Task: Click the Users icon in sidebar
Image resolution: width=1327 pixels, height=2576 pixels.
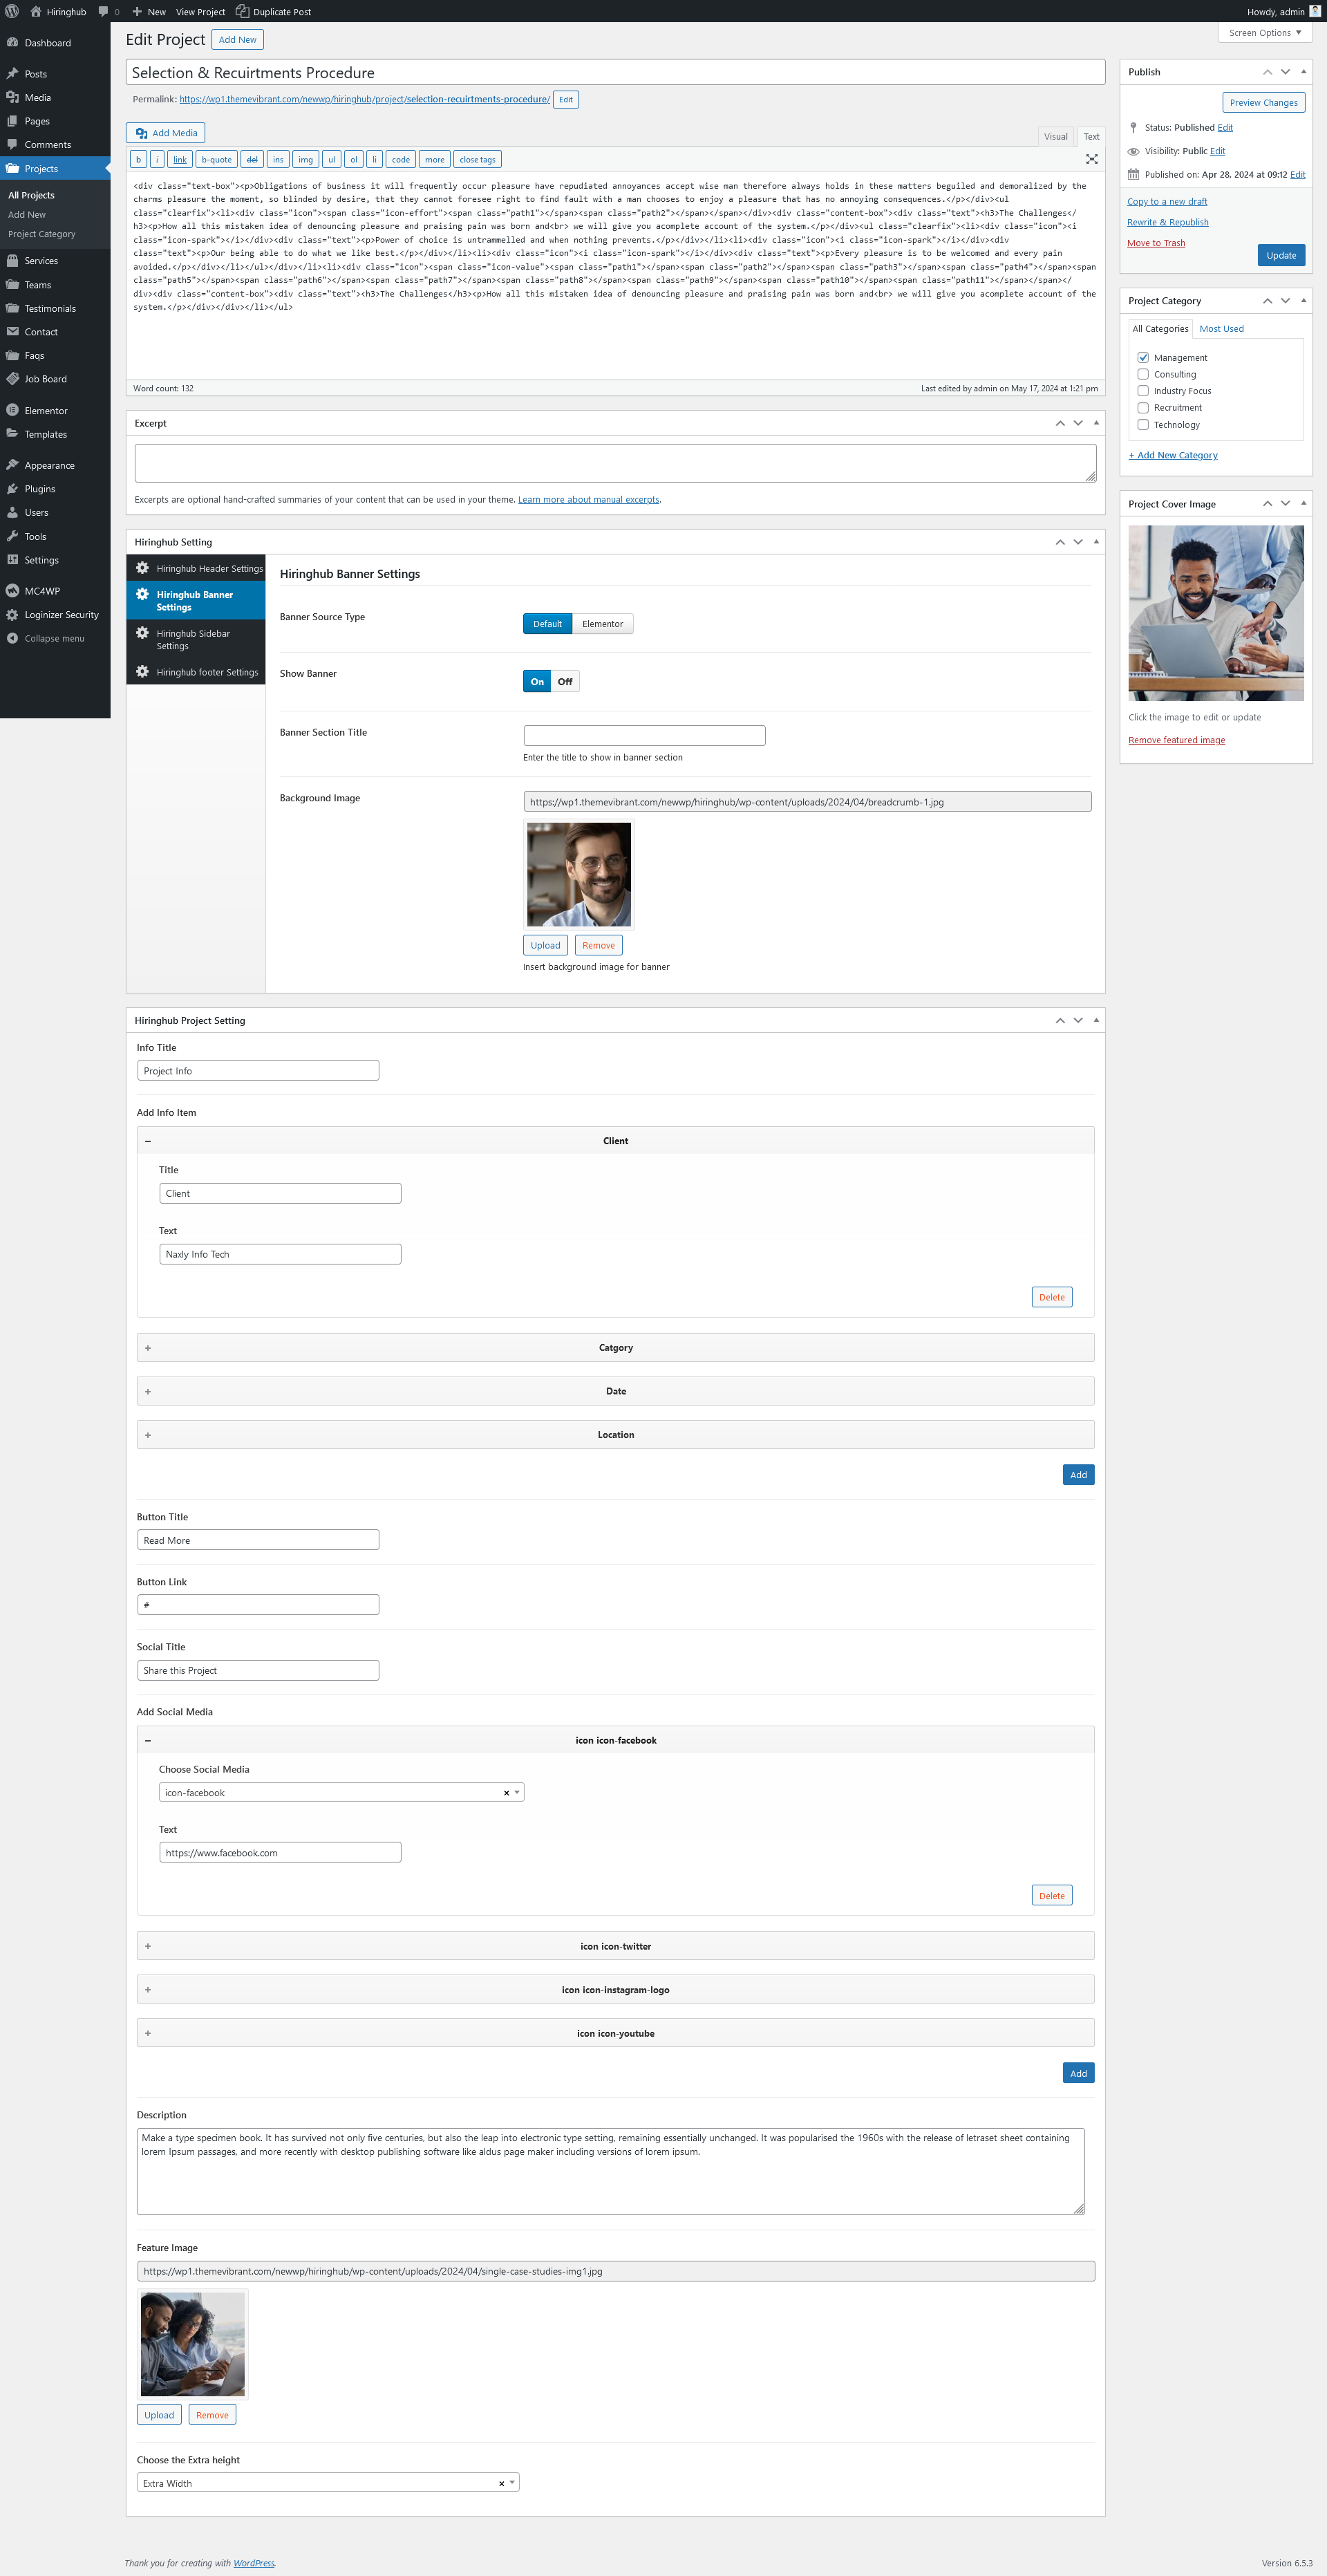Action: click(x=12, y=512)
